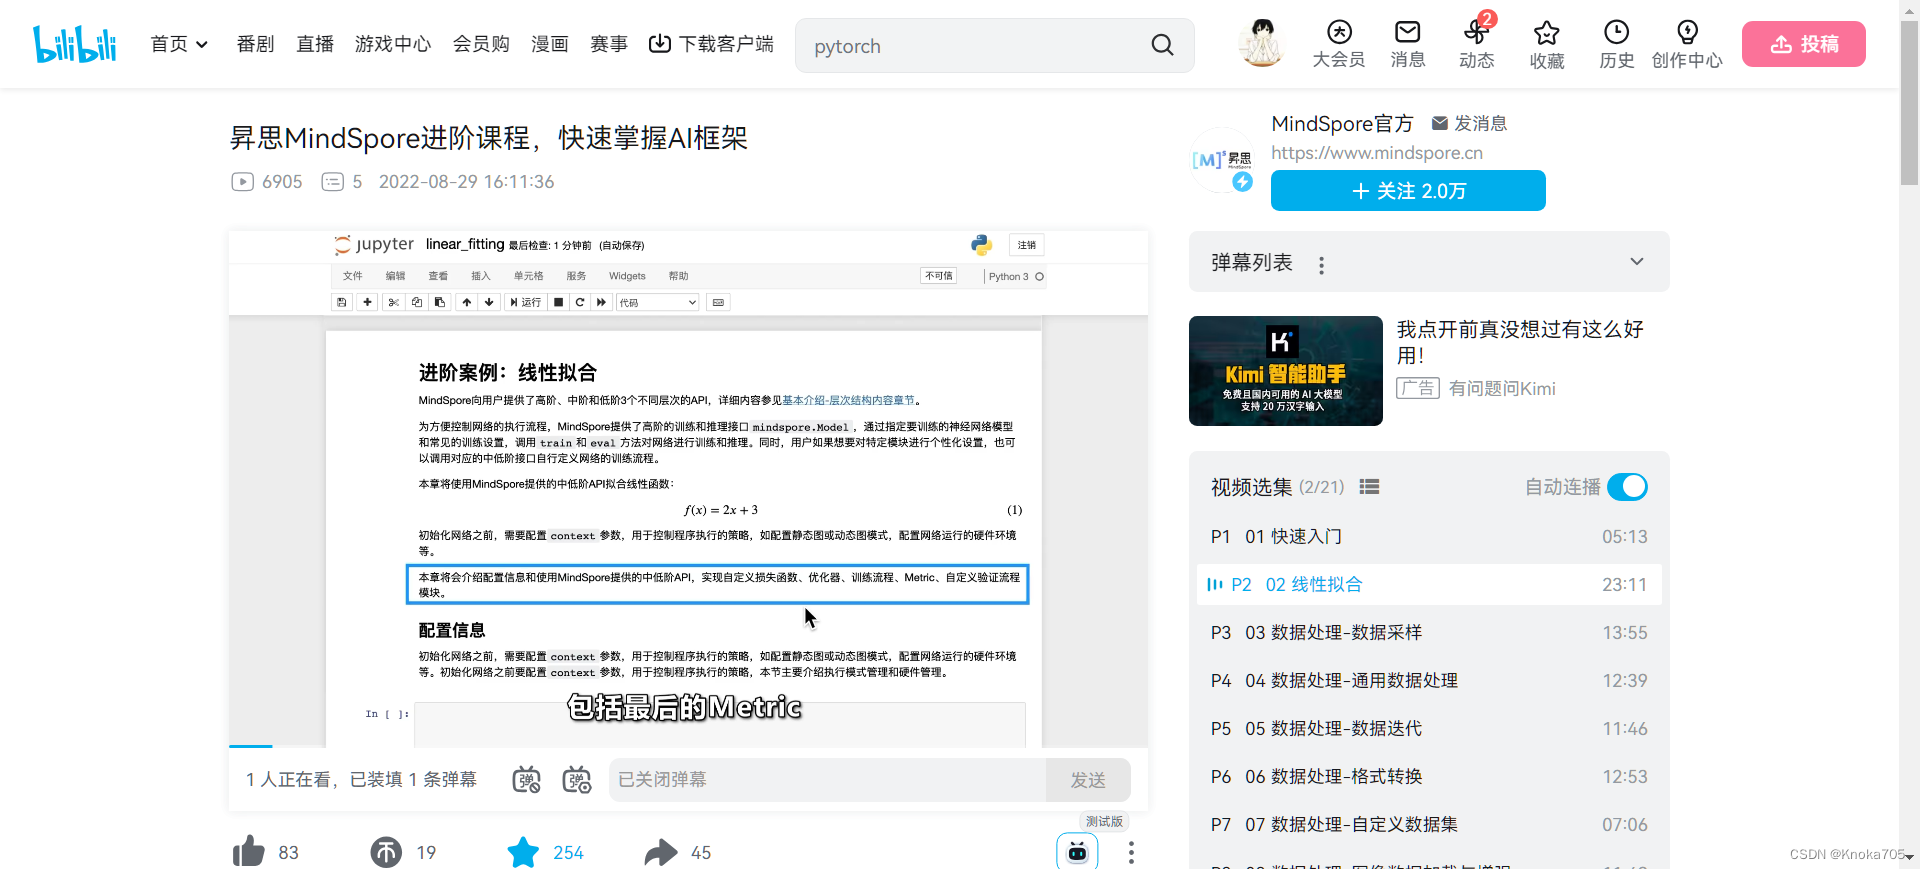Expand the 弹幕列表 panel chevron
Viewport: 1920px width, 869px height.
point(1637,261)
